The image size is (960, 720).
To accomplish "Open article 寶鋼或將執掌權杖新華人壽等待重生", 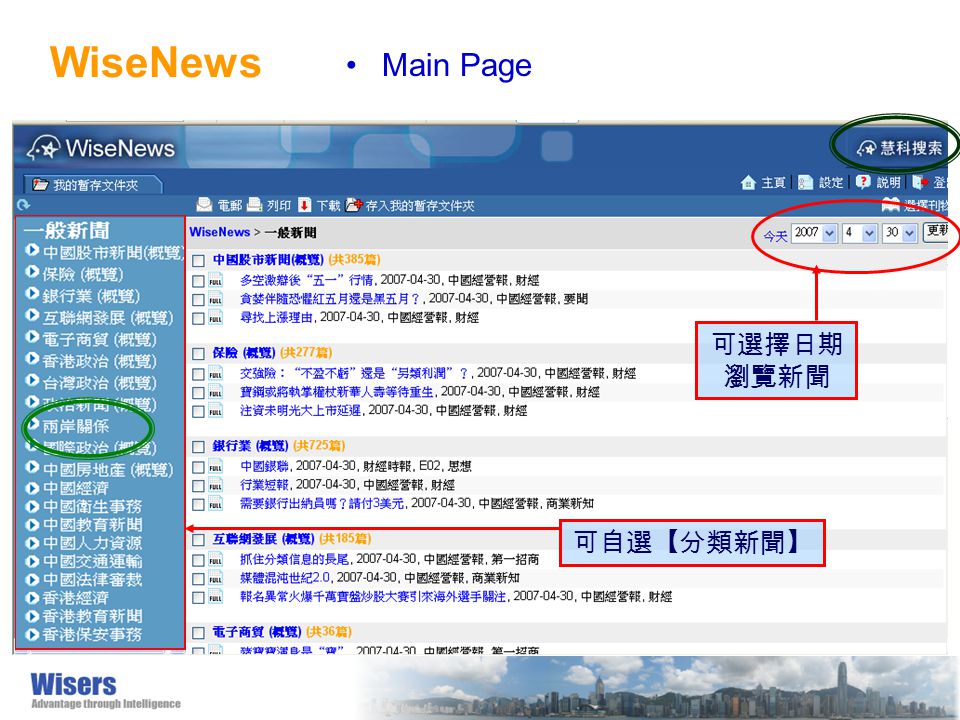I will tap(337, 392).
